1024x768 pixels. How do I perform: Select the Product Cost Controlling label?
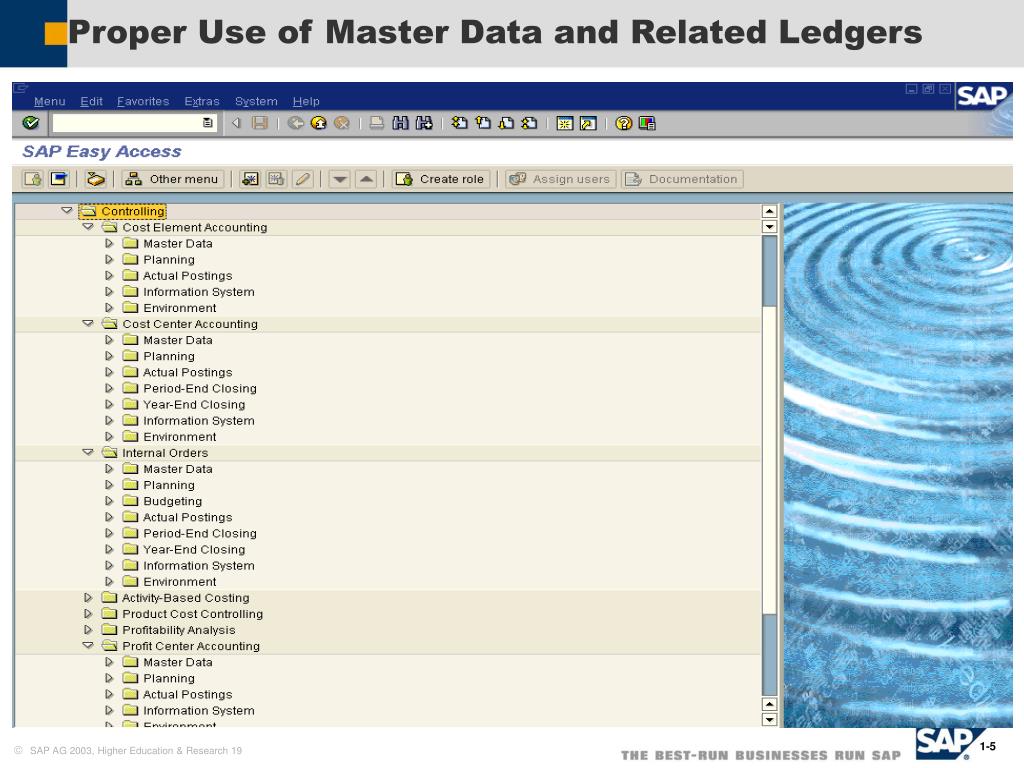(193, 614)
